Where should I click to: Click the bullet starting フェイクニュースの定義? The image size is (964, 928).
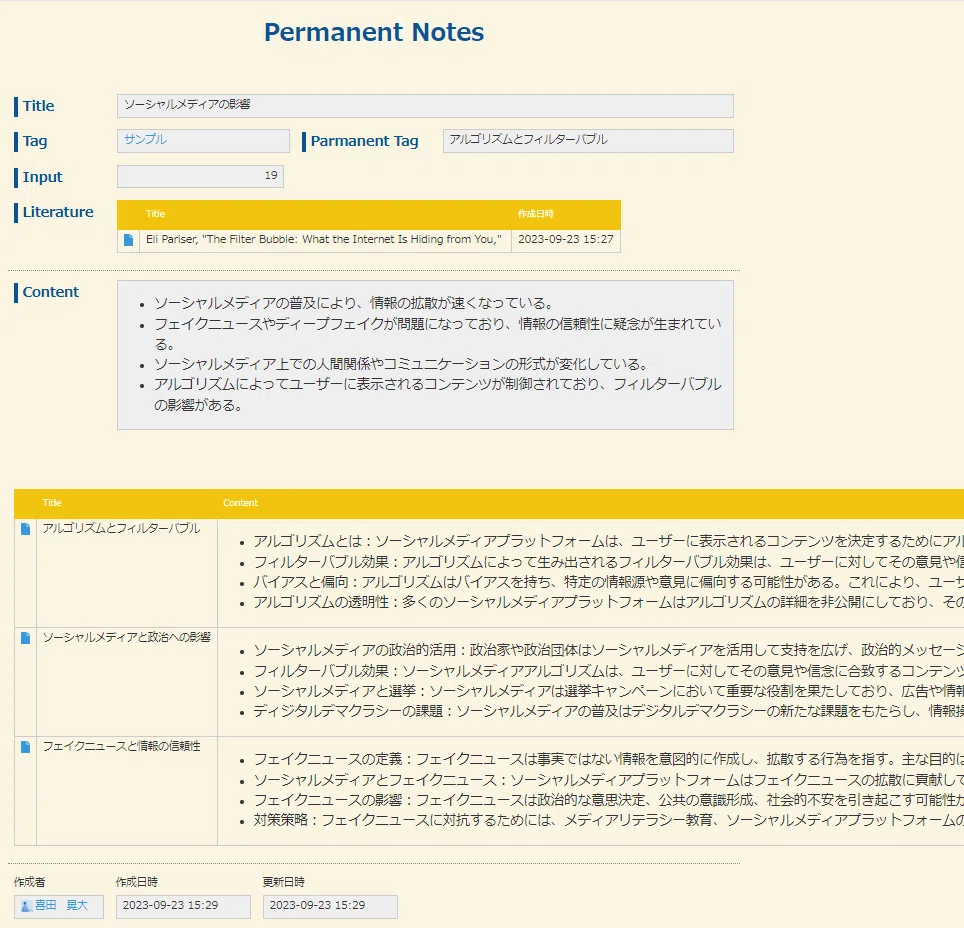608,759
